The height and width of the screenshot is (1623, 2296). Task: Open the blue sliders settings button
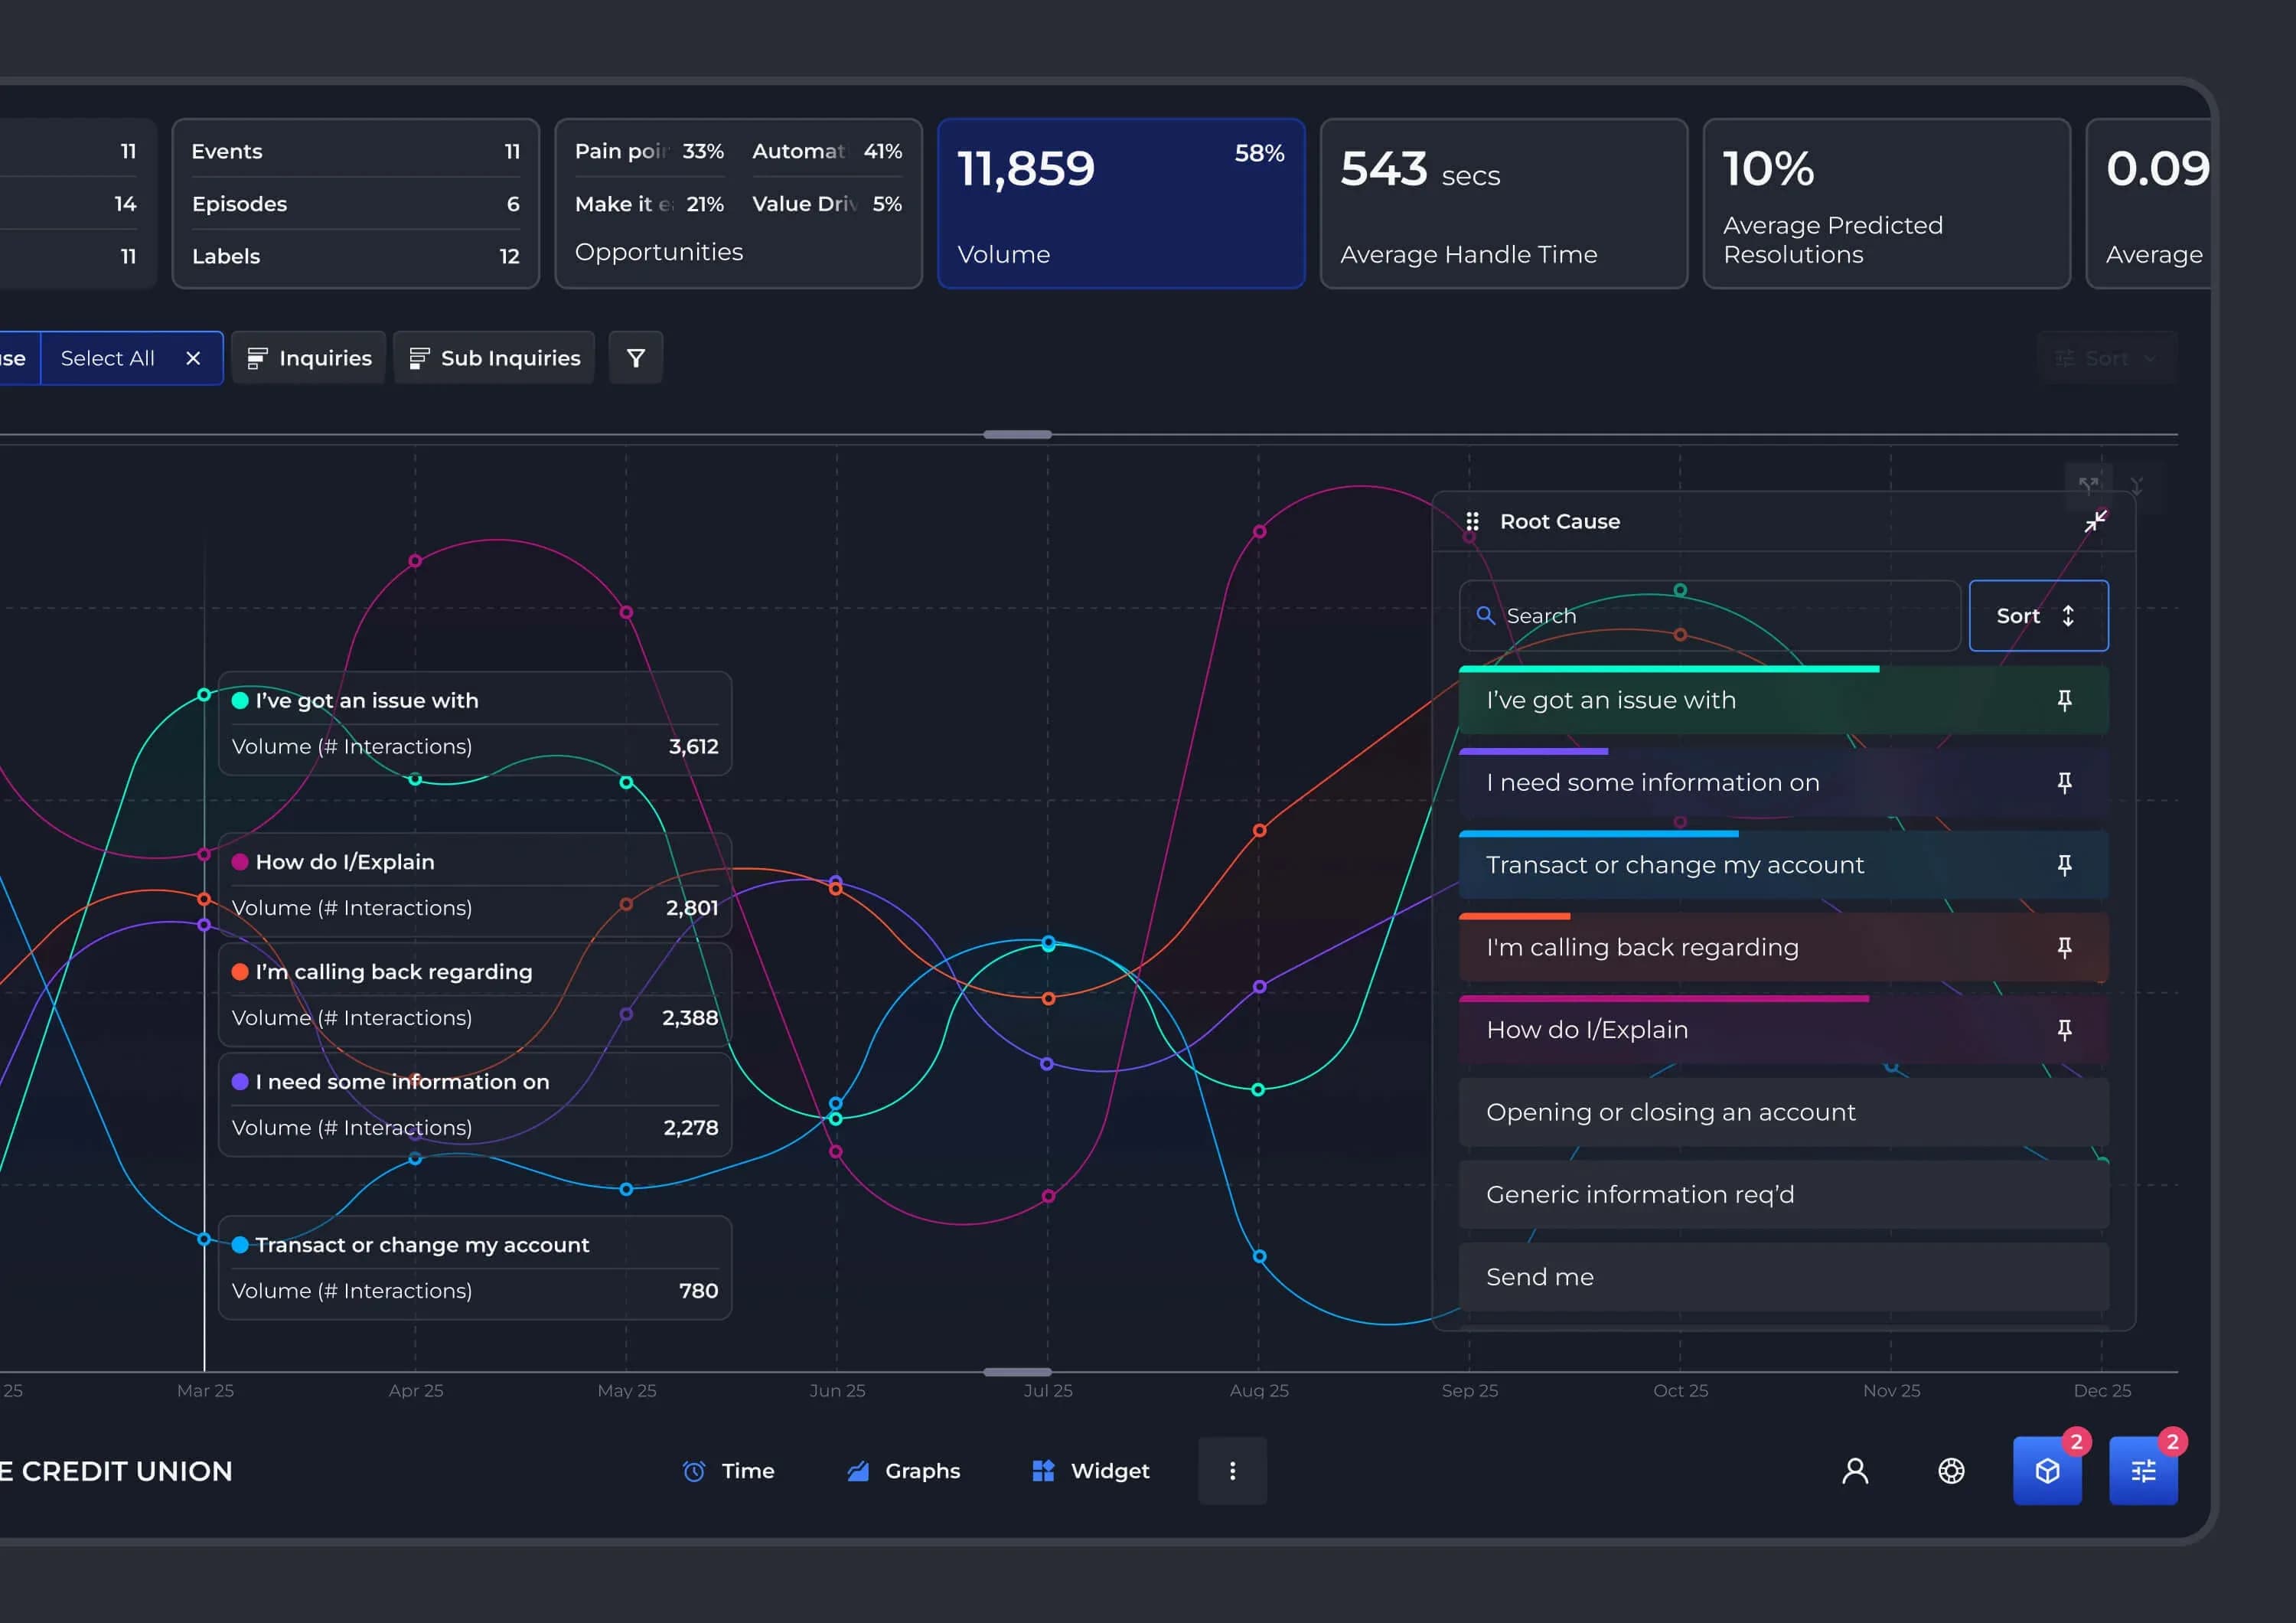pyautogui.click(x=2143, y=1471)
